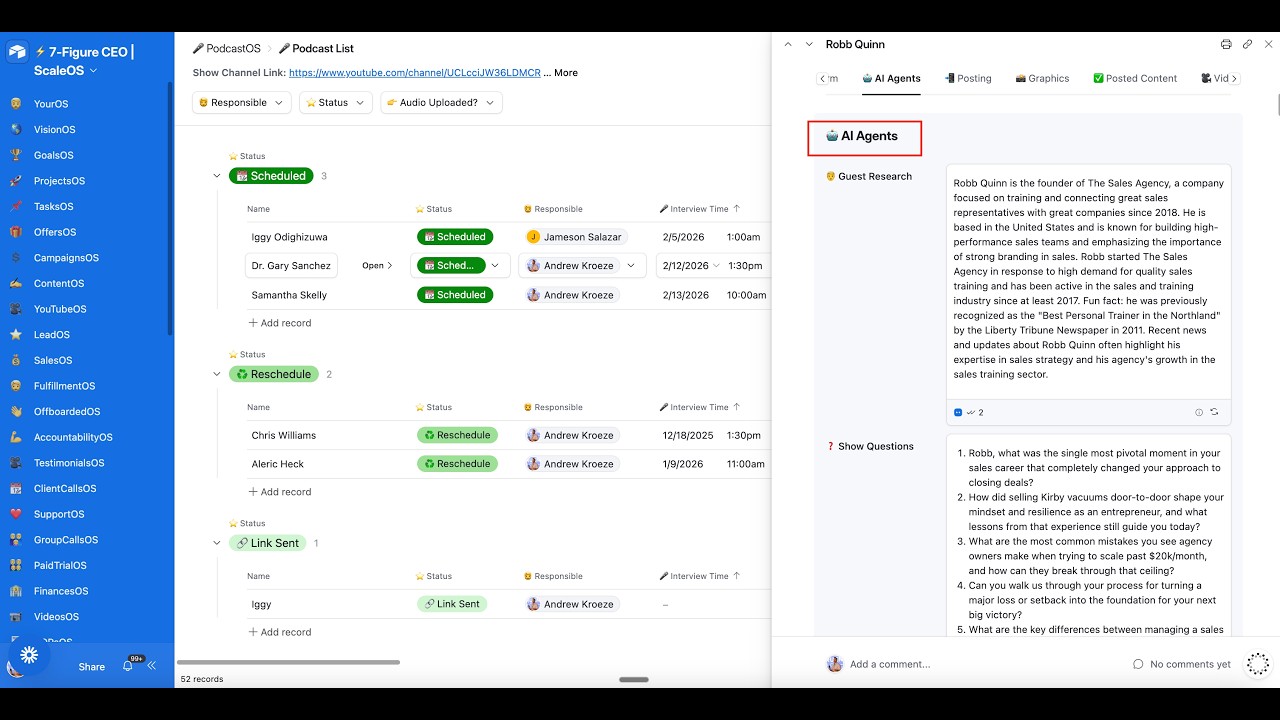Open OffersOS gift item in sidebar
Image resolution: width=1280 pixels, height=720 pixels.
tap(54, 232)
